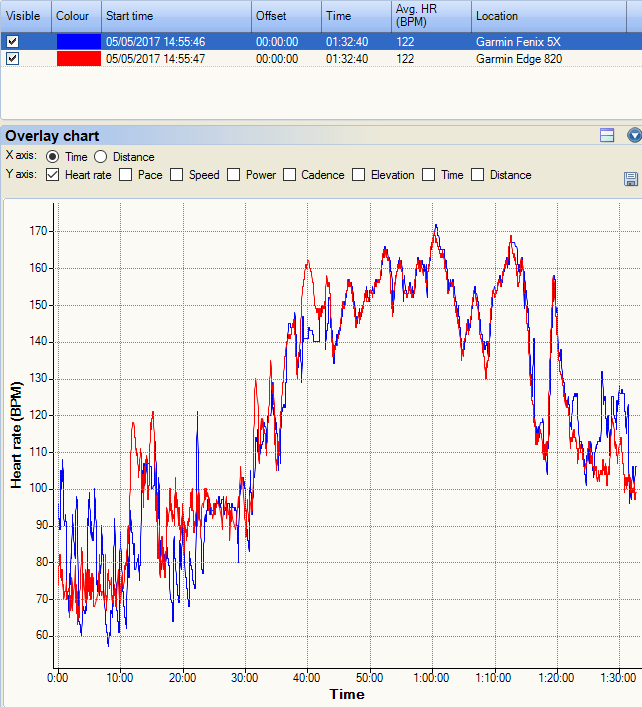The image size is (642, 707).
Task: Toggle visibility of the Garmin Edge 820 row
Action: 12,59
